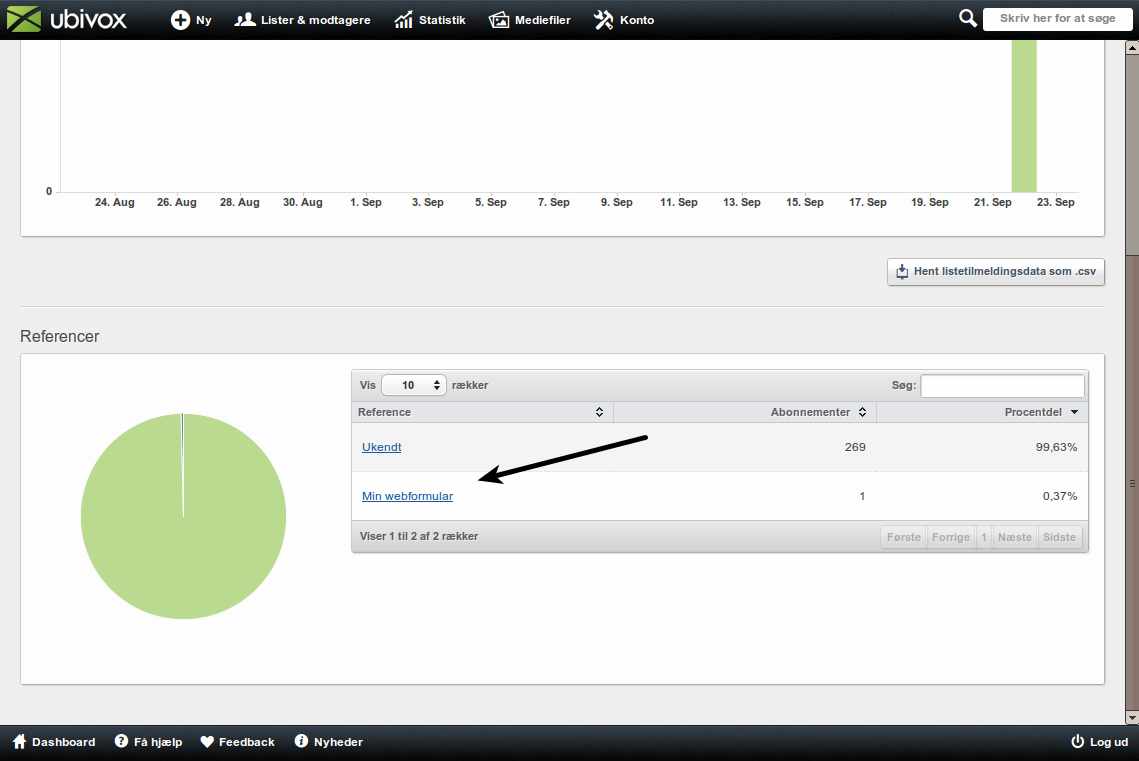1139x761 pixels.
Task: Open the Konto menu
Action: 624,20
